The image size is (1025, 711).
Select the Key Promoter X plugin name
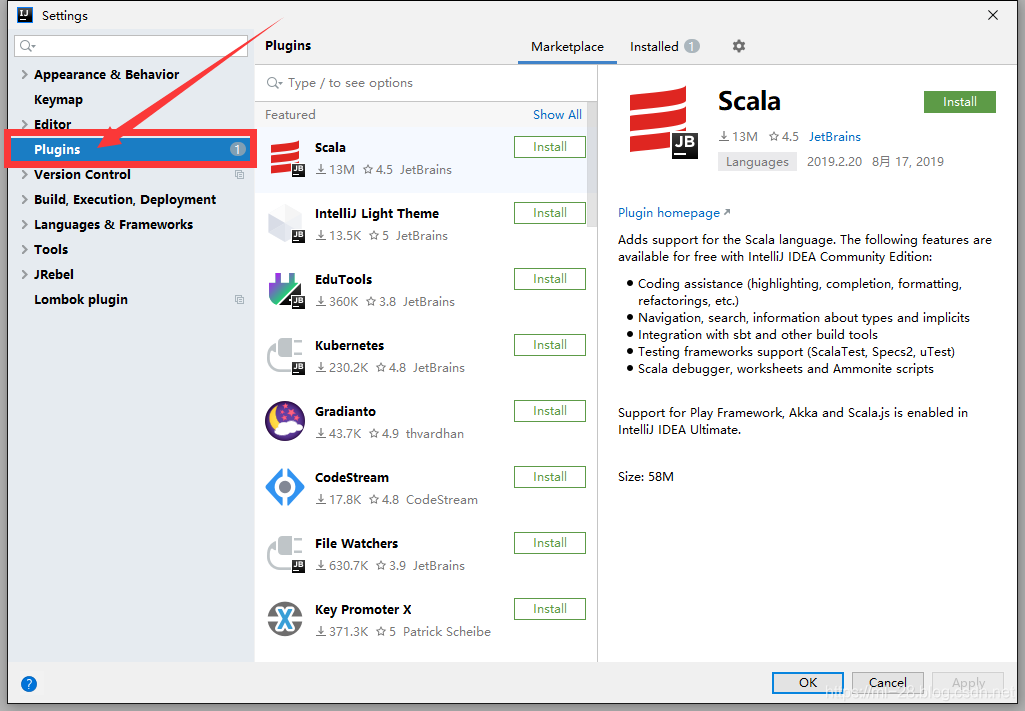coord(363,610)
